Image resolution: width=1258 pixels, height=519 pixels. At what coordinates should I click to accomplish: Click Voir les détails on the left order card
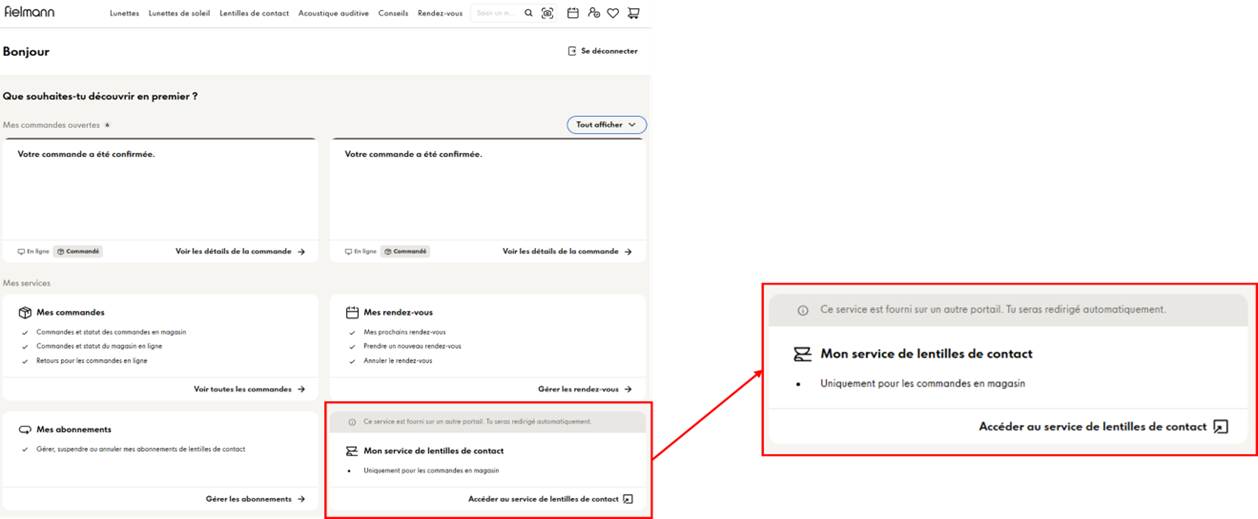pos(240,252)
